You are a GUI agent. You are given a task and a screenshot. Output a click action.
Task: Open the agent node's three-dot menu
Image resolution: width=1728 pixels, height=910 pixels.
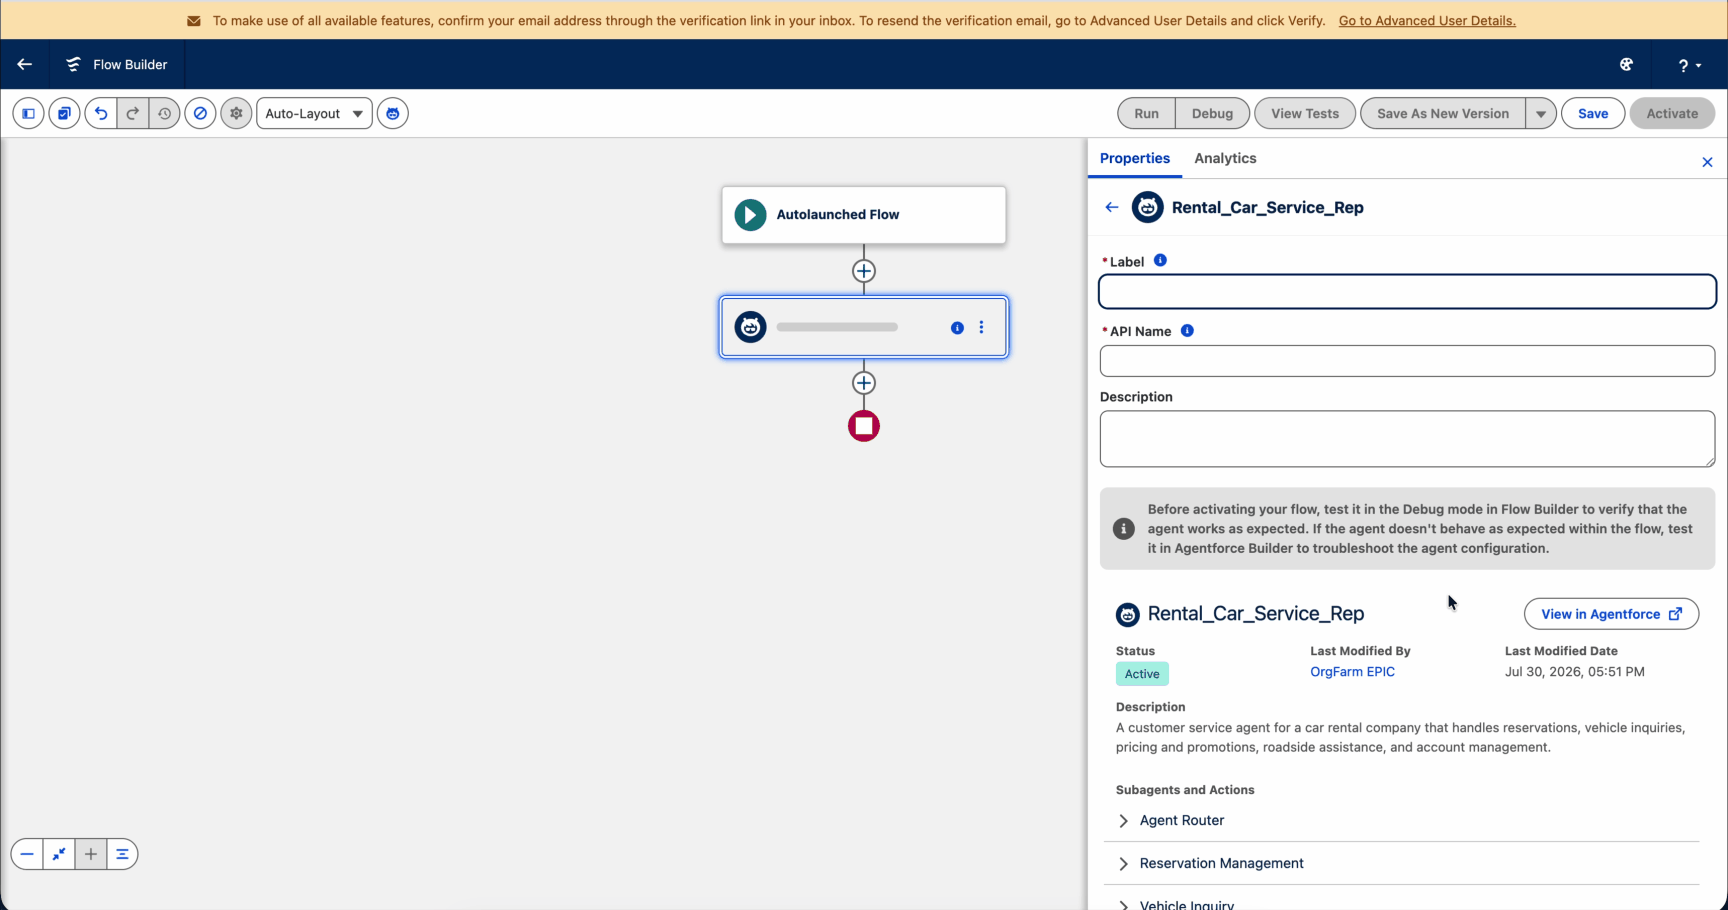click(x=981, y=327)
